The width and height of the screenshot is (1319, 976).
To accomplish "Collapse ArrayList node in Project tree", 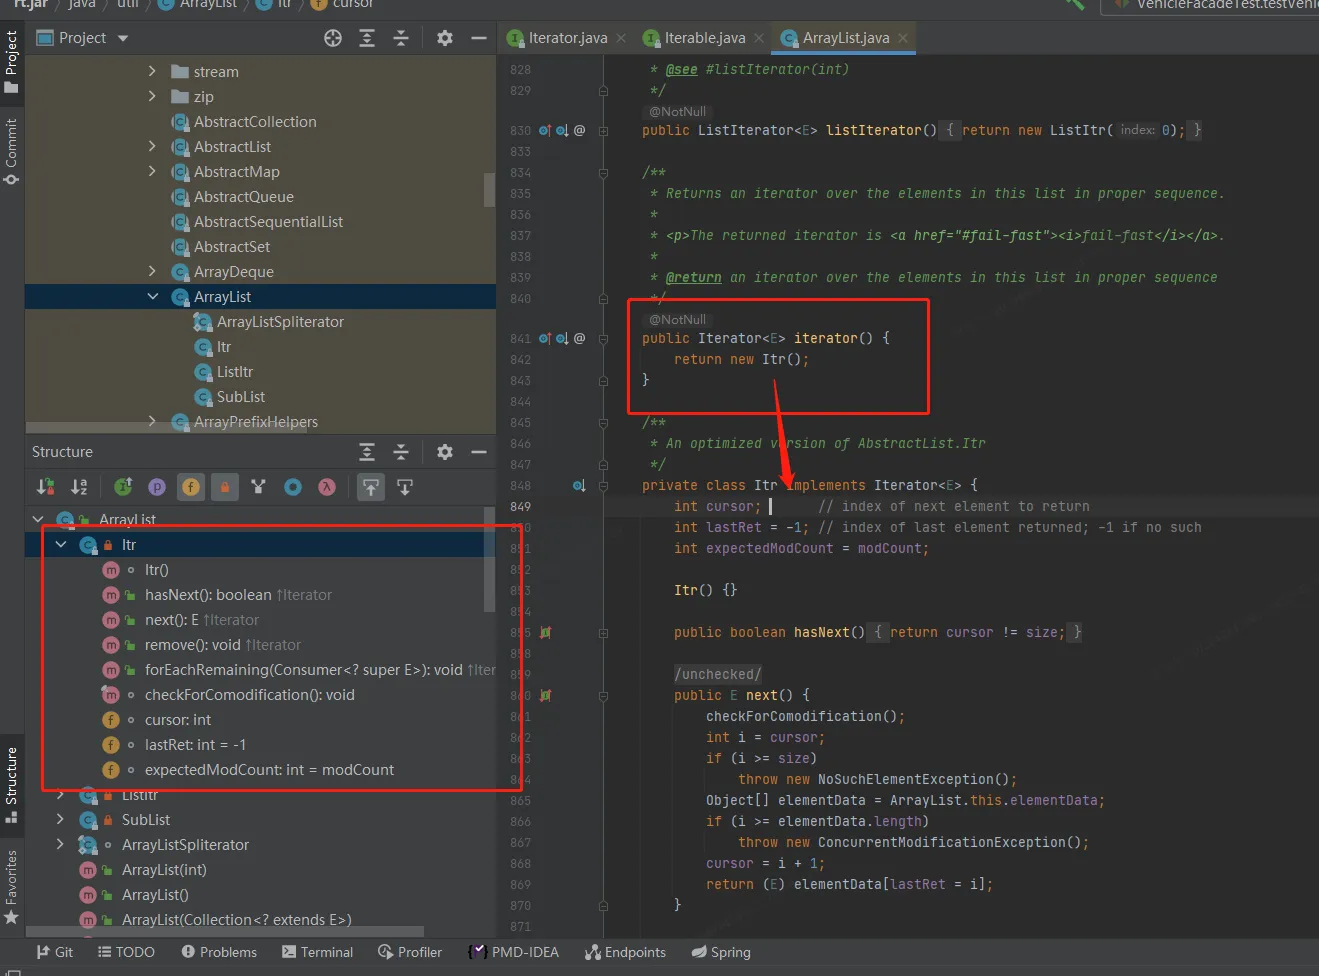I will 152,296.
